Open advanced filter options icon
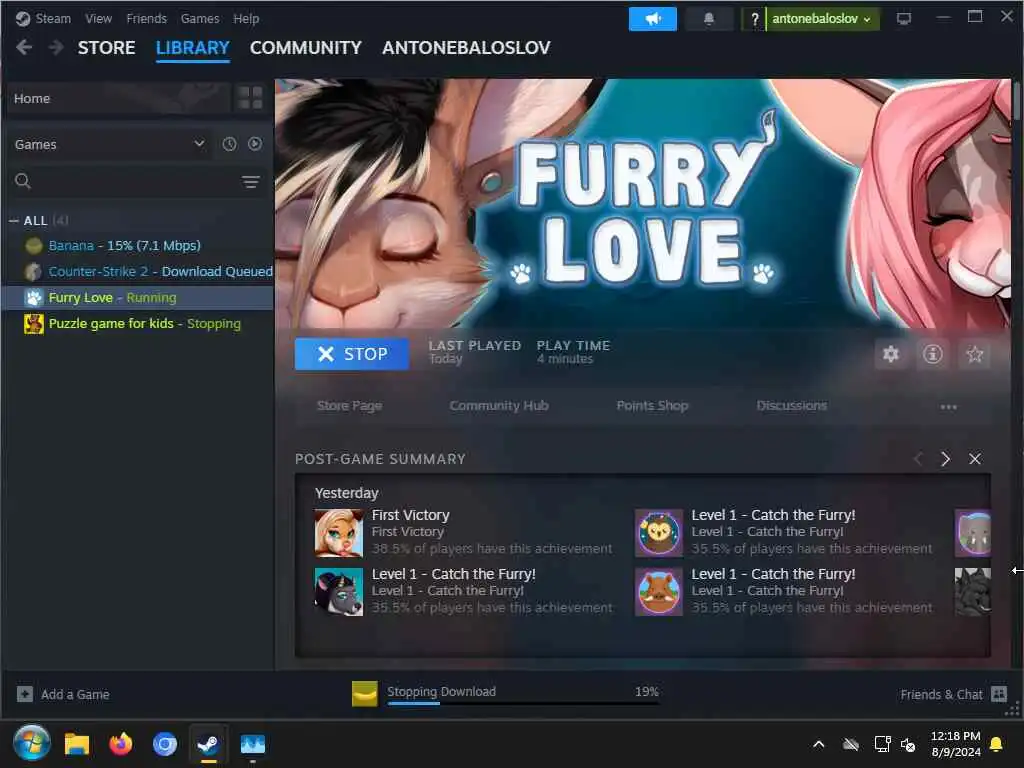 pos(251,182)
